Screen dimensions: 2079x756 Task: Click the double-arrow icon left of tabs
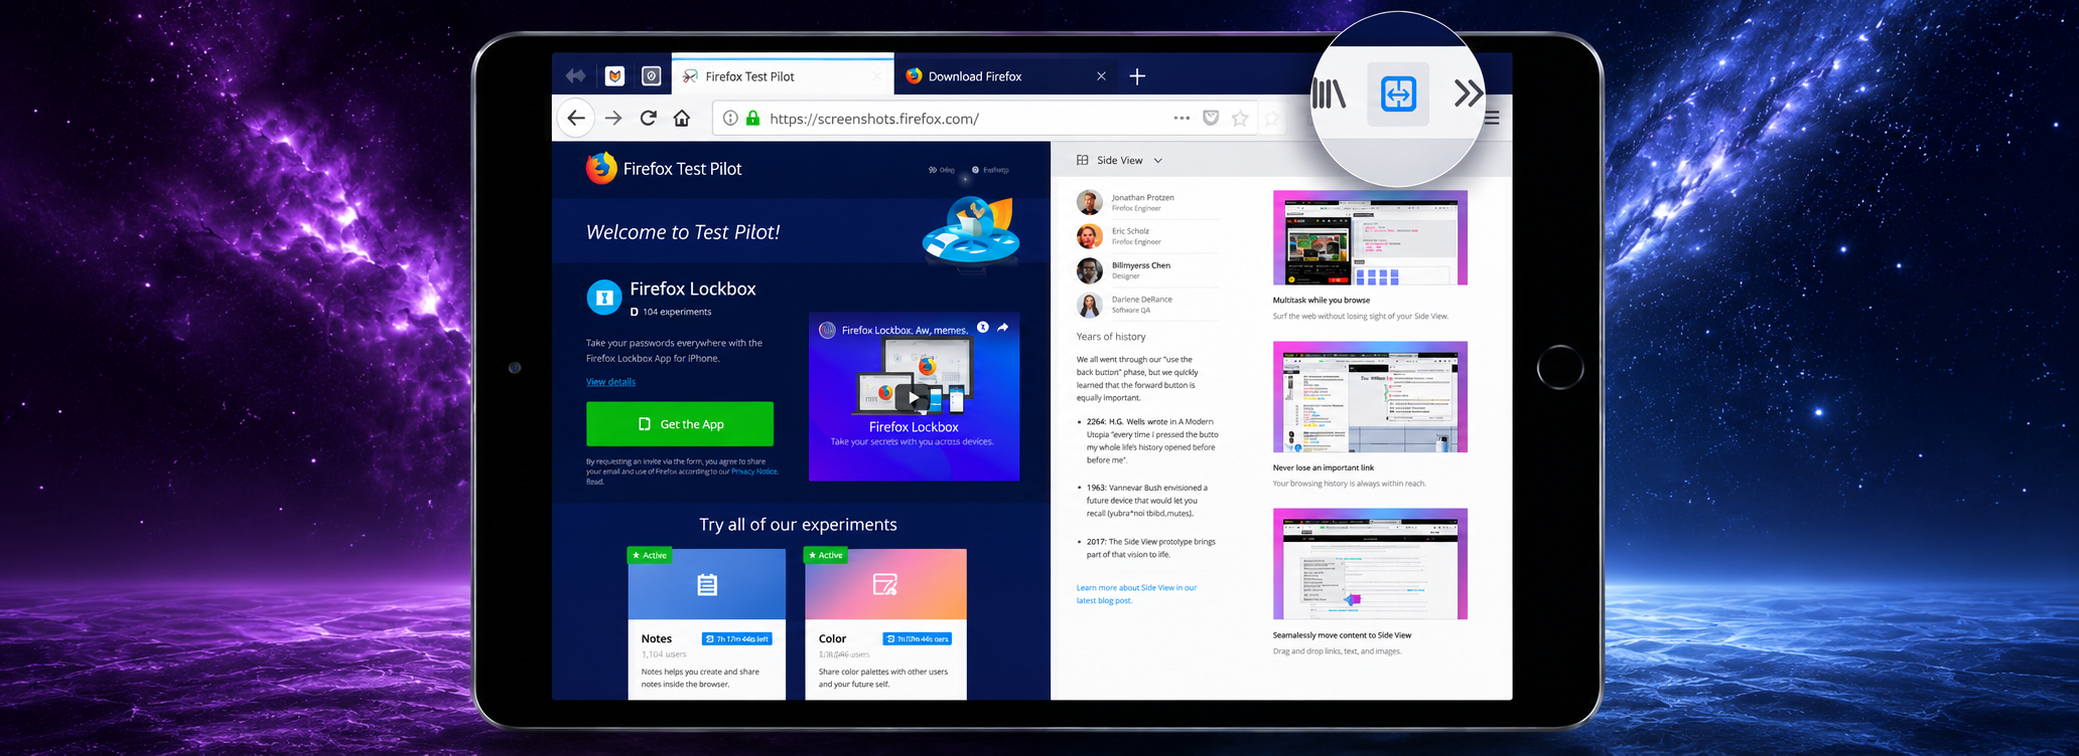[x=575, y=76]
